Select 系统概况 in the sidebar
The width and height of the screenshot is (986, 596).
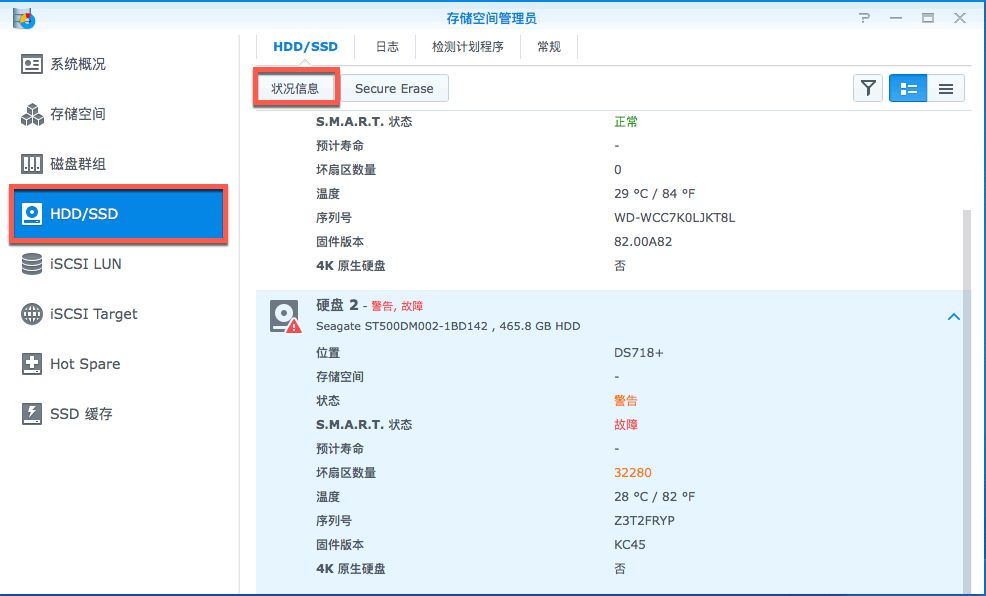(78, 64)
